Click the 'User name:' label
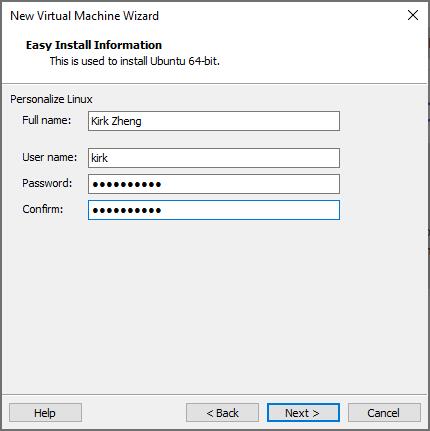This screenshot has height=431, width=430. (x=50, y=157)
